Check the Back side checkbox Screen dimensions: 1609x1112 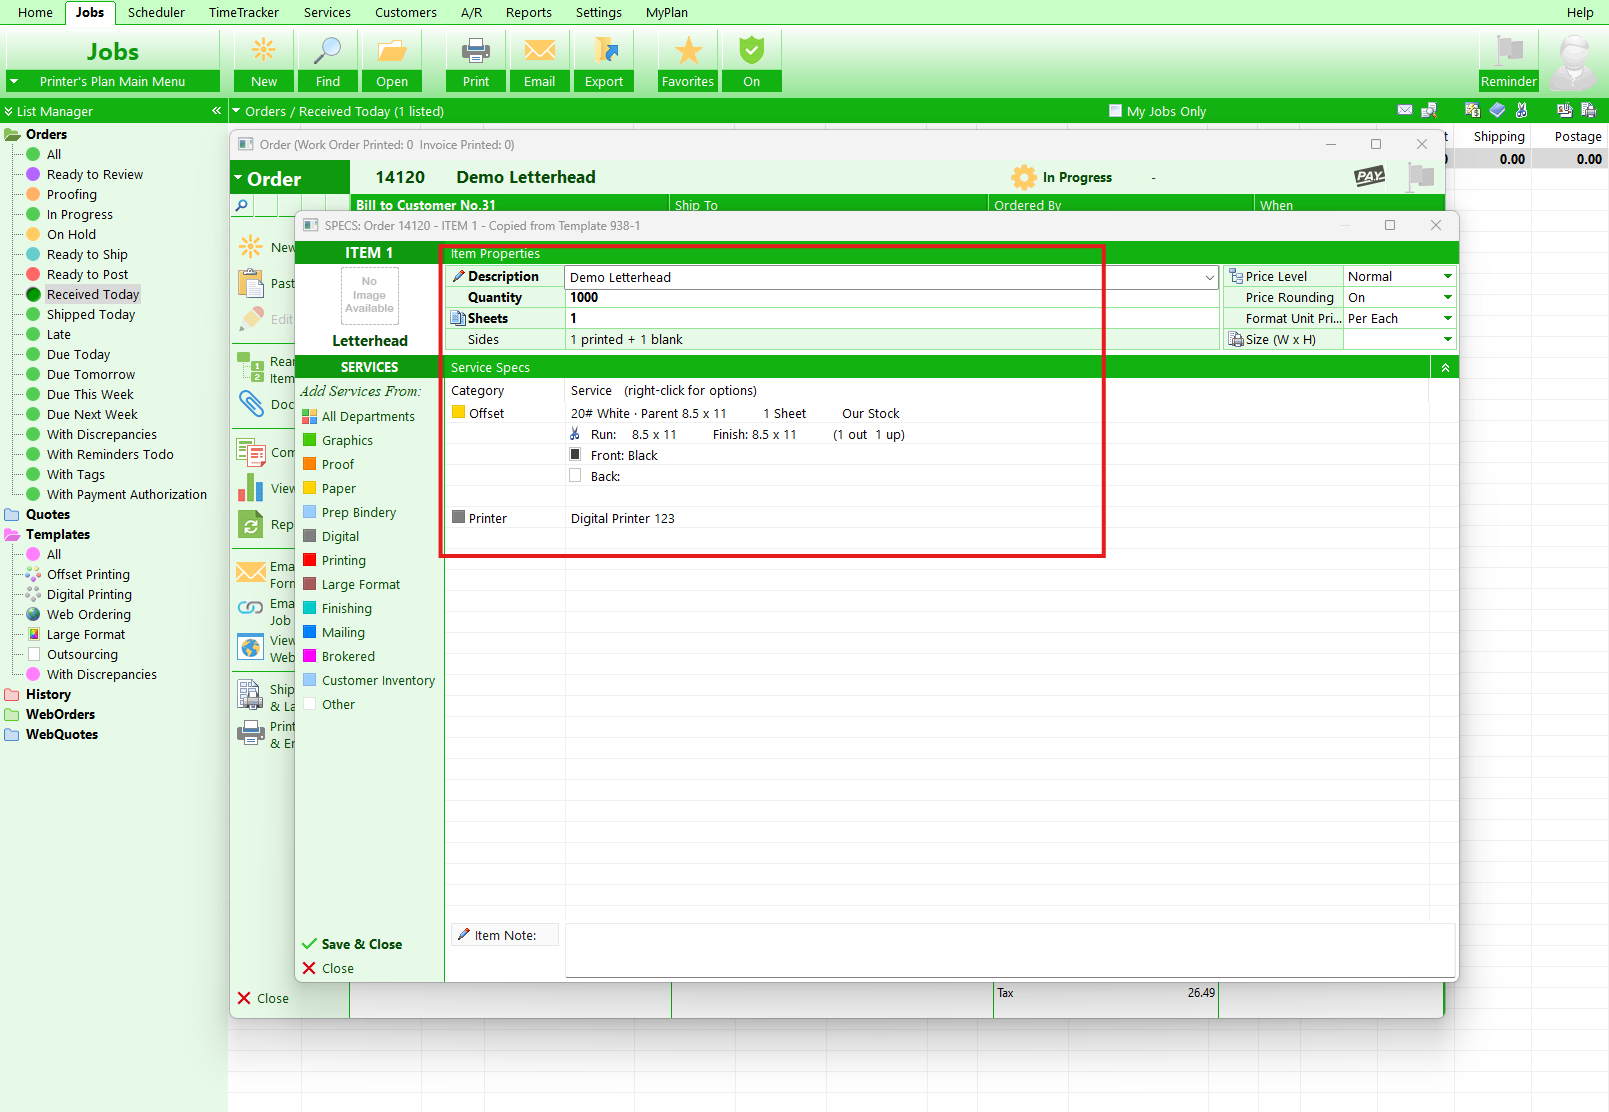(x=575, y=476)
